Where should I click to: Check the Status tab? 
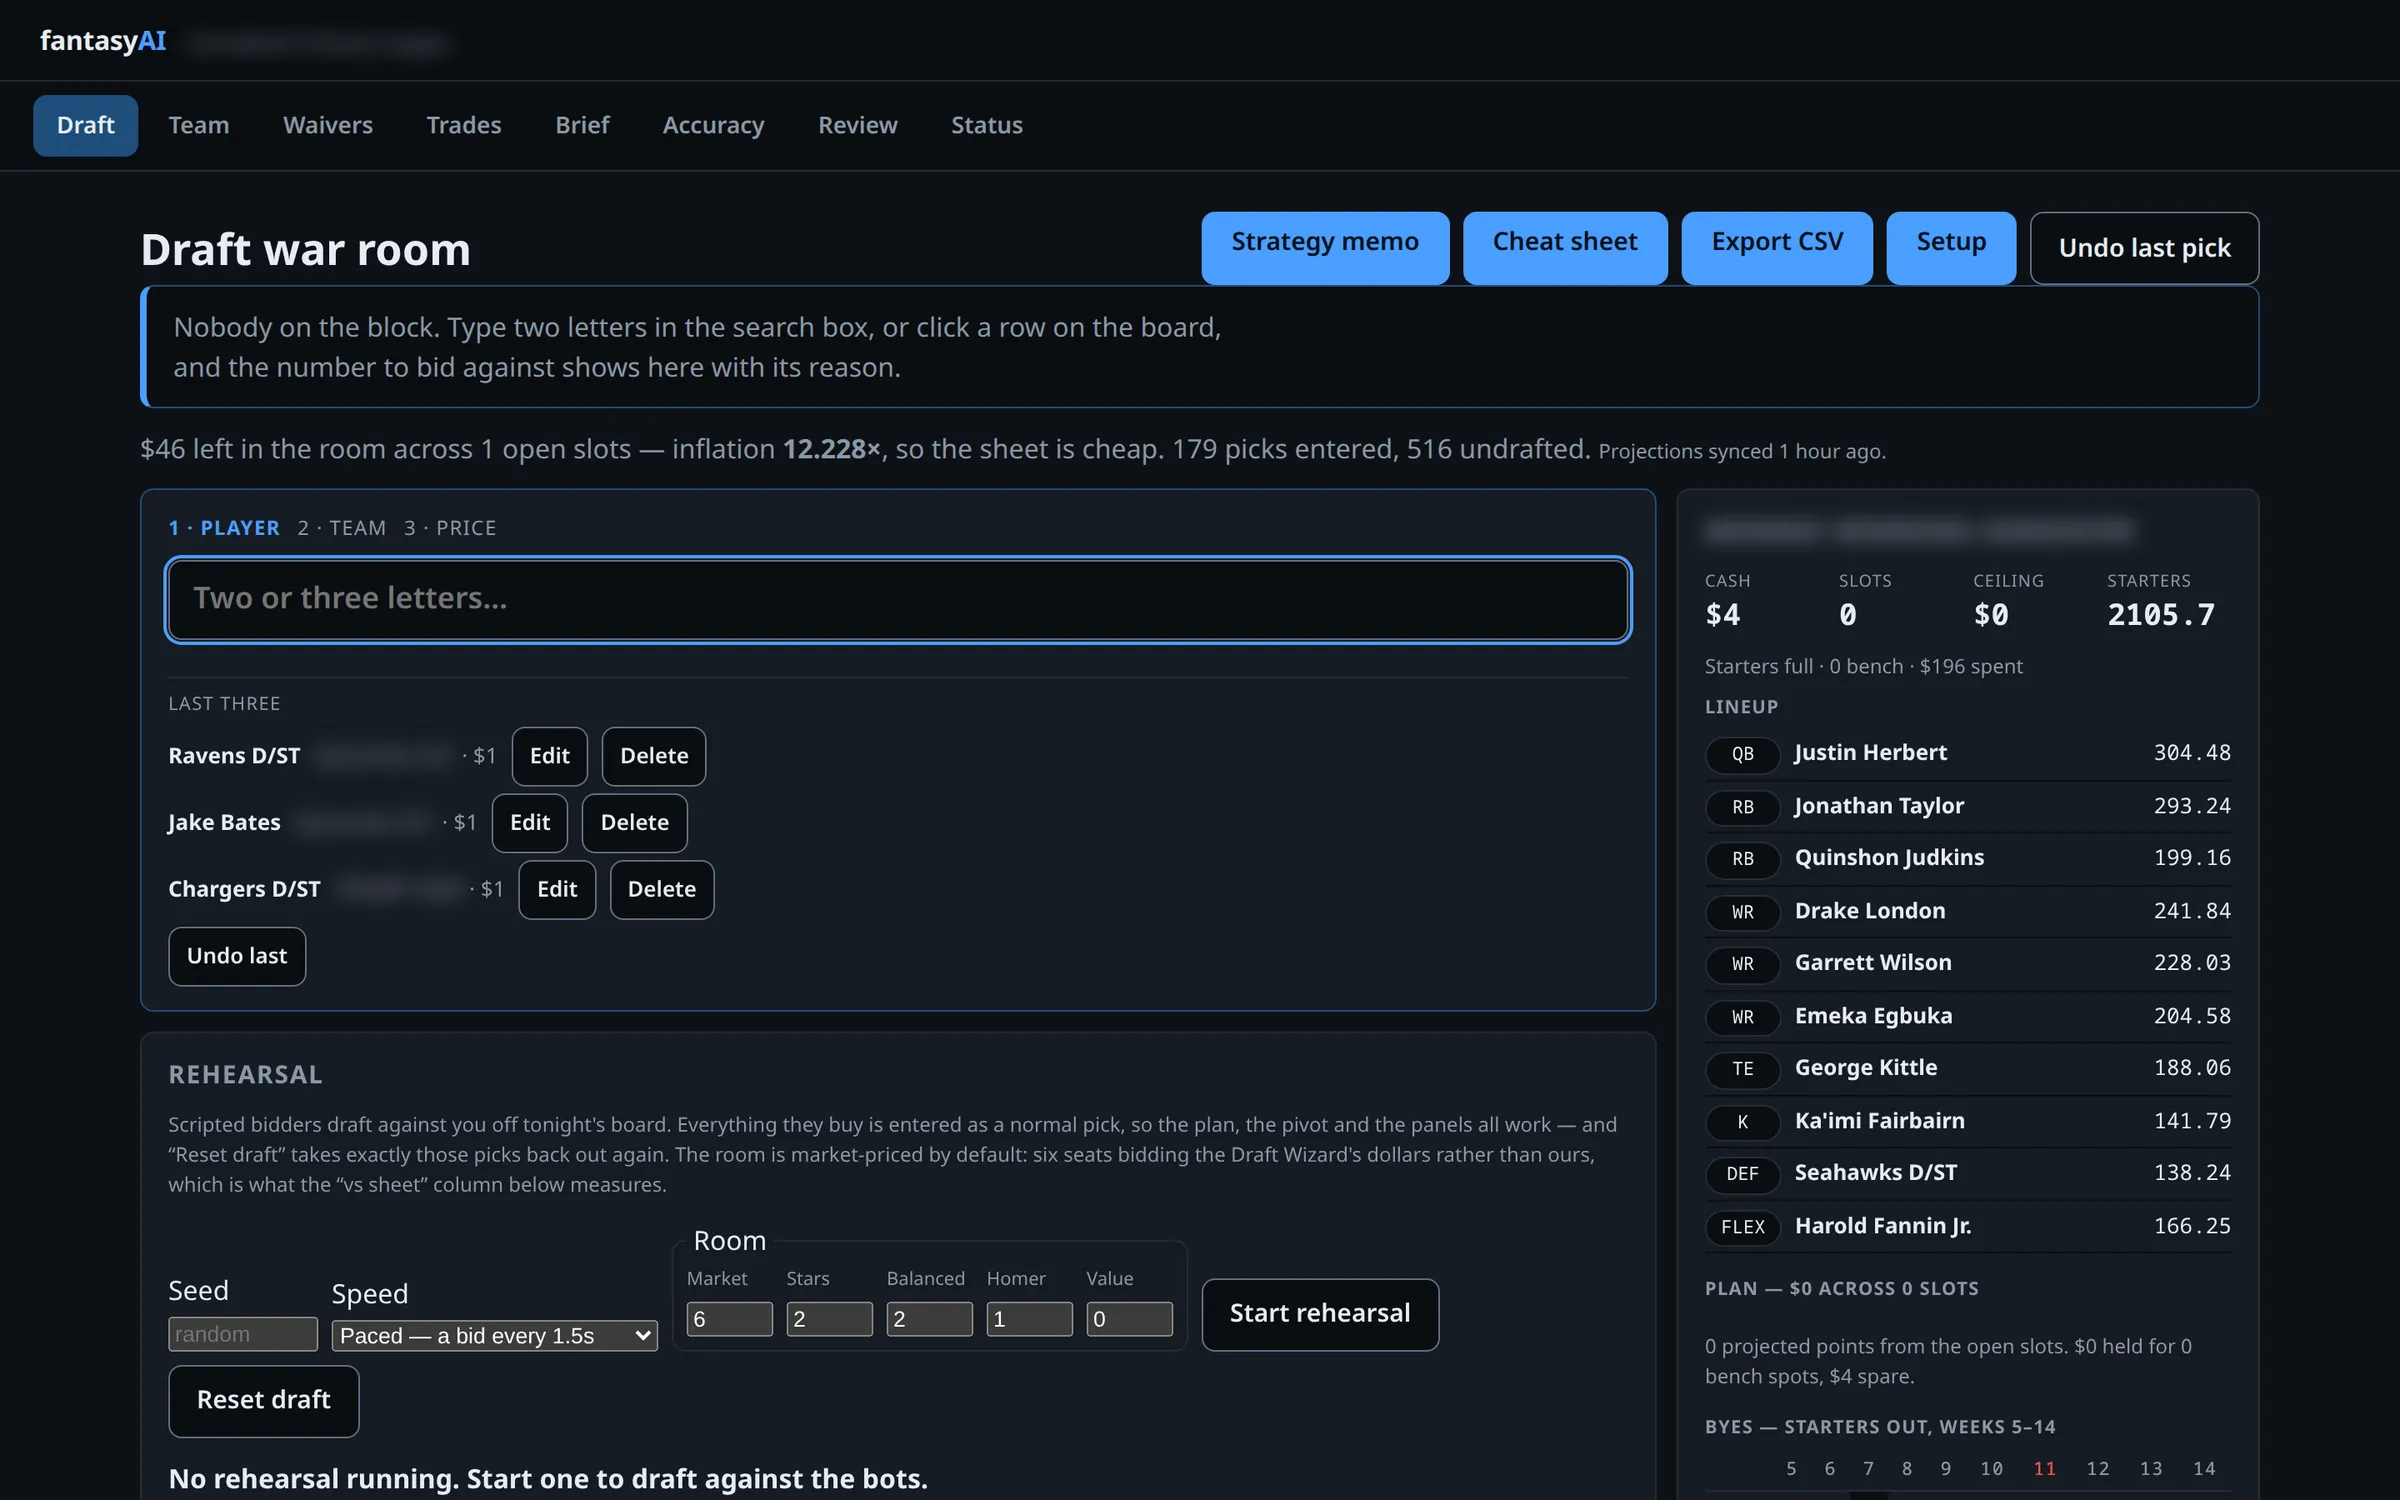coord(986,125)
